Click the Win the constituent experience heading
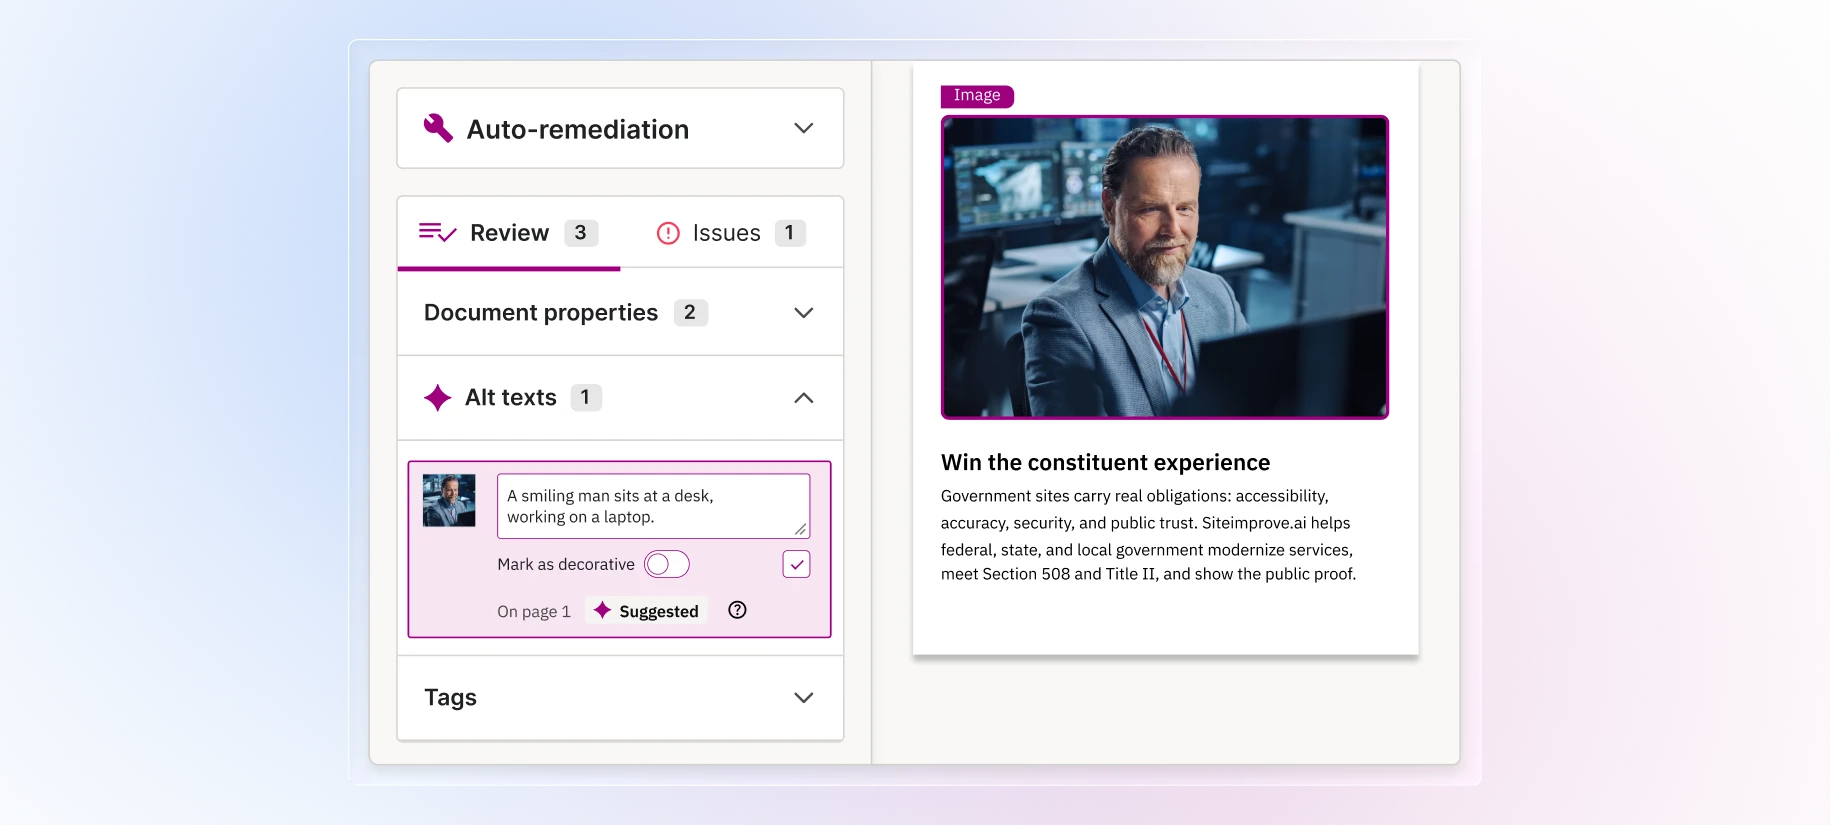1830x825 pixels. 1105,462
